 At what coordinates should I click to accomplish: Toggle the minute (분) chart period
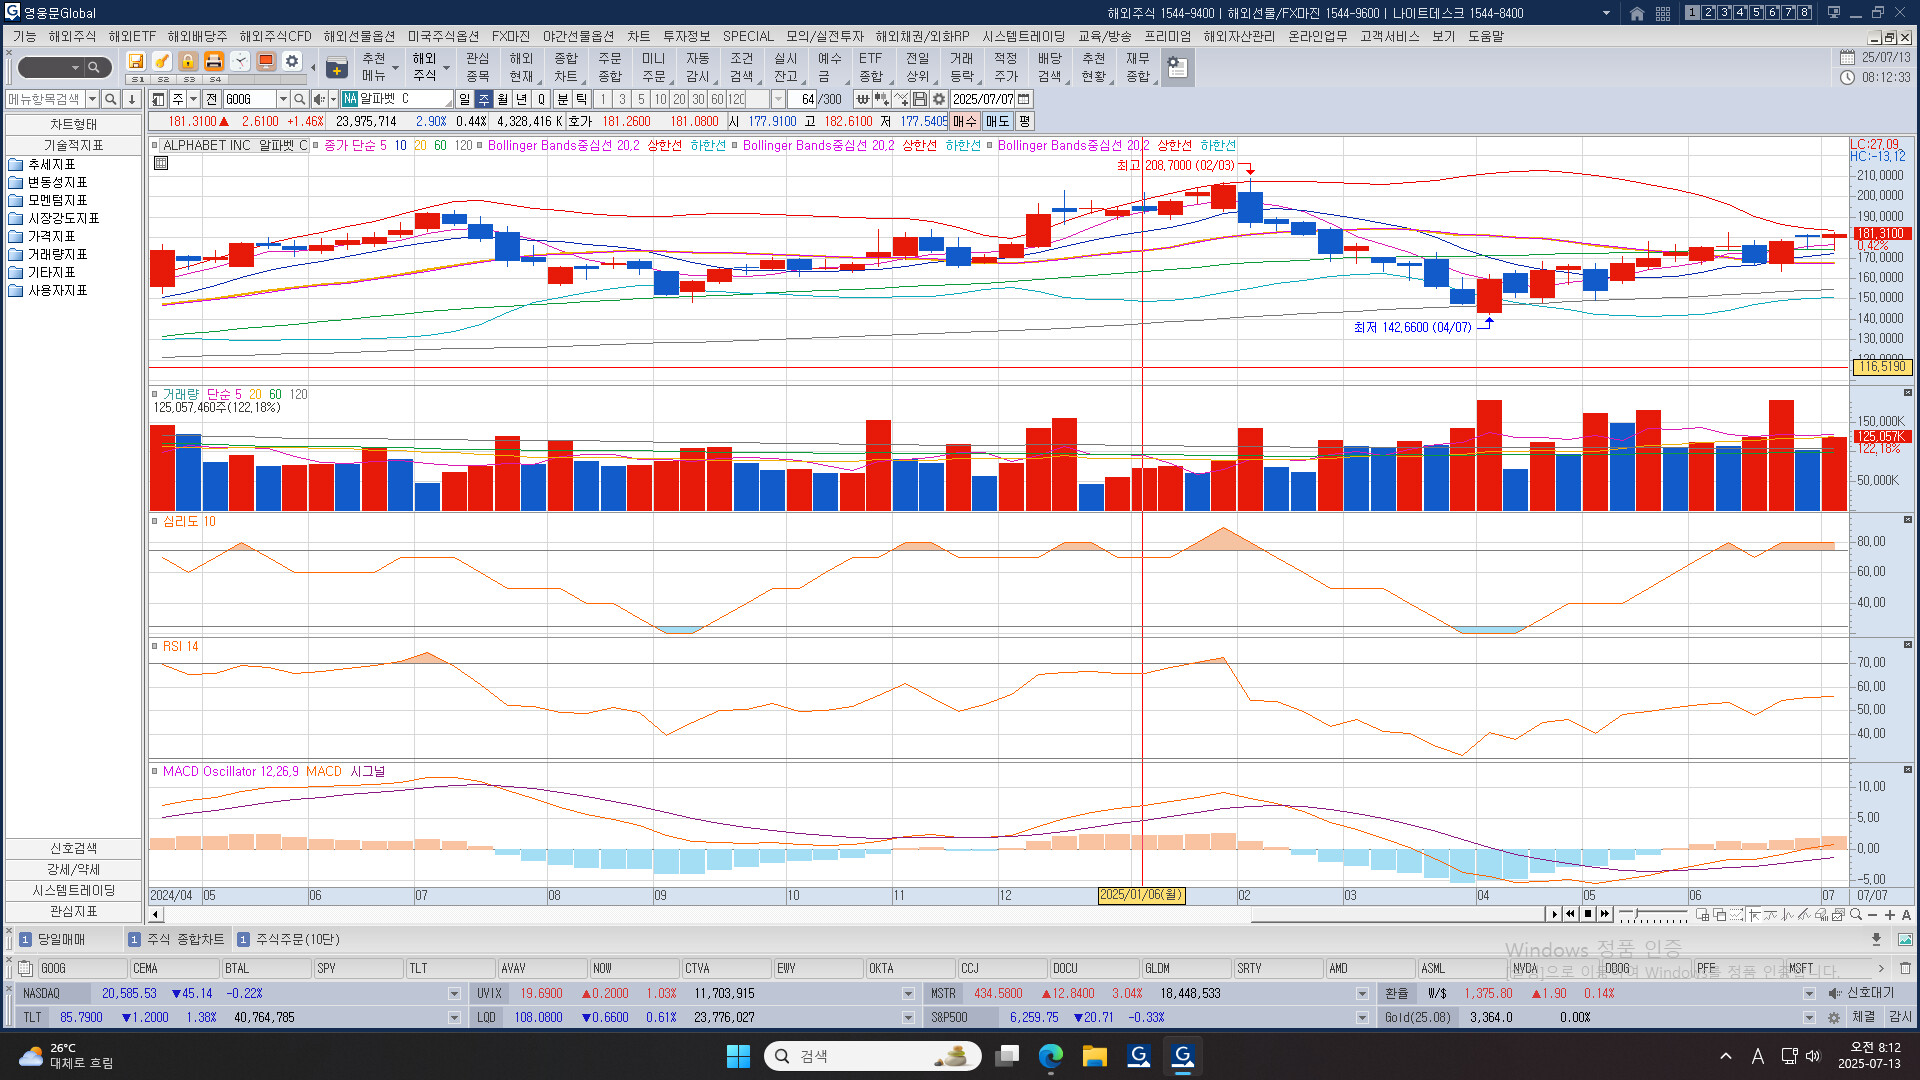point(562,99)
